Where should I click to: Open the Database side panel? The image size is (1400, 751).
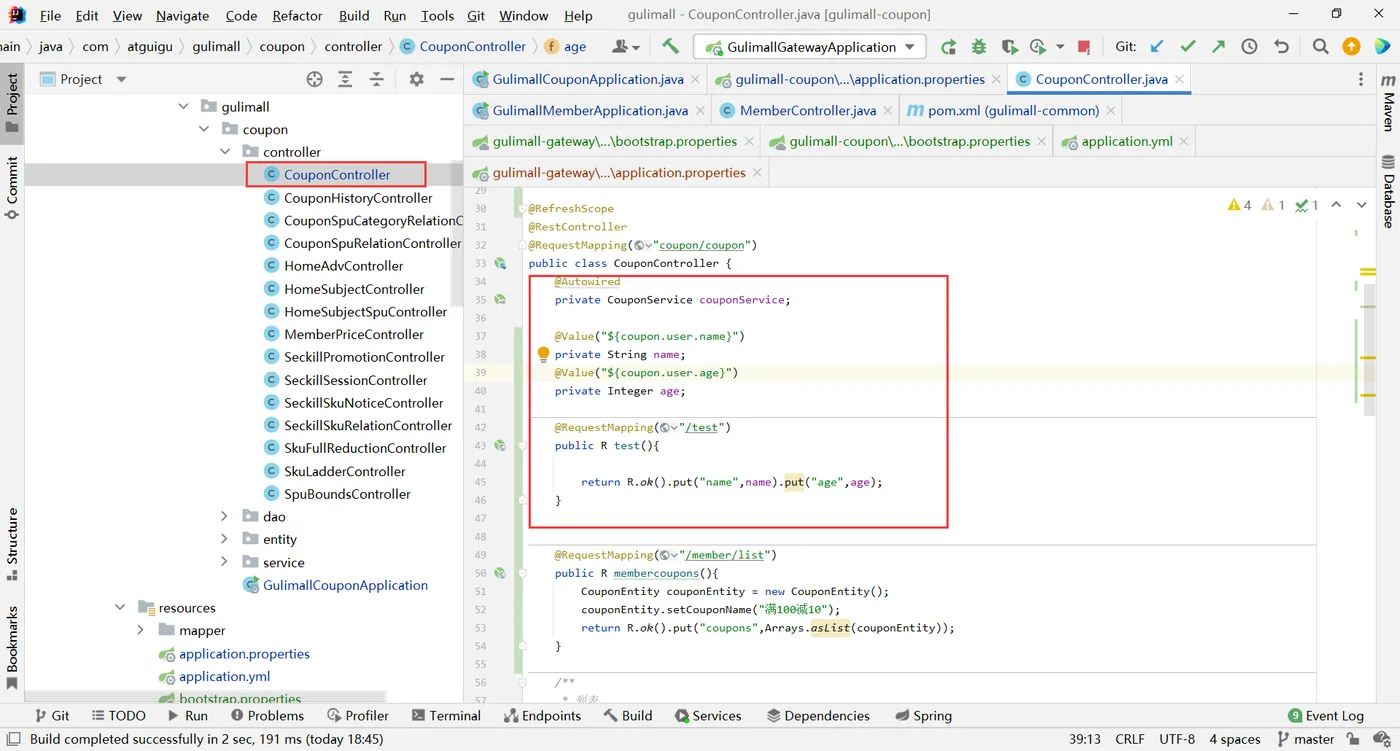(x=1388, y=191)
